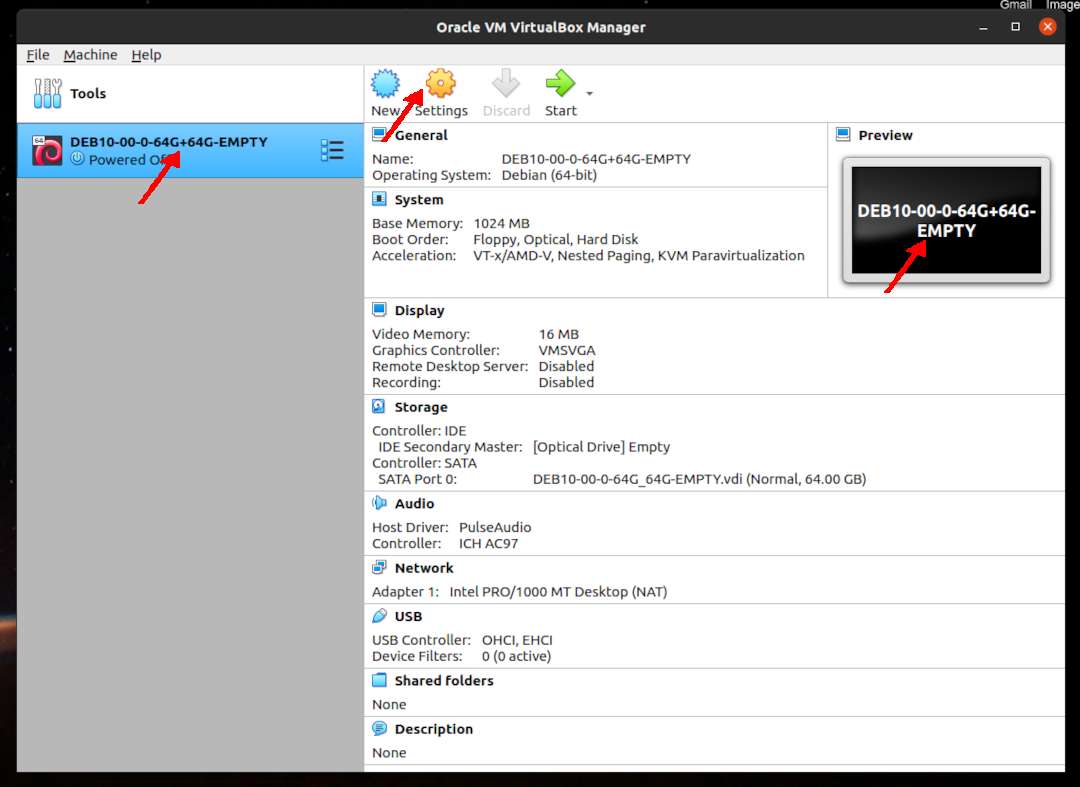Open the Storage settings heading link

pyautogui.click(x=421, y=407)
